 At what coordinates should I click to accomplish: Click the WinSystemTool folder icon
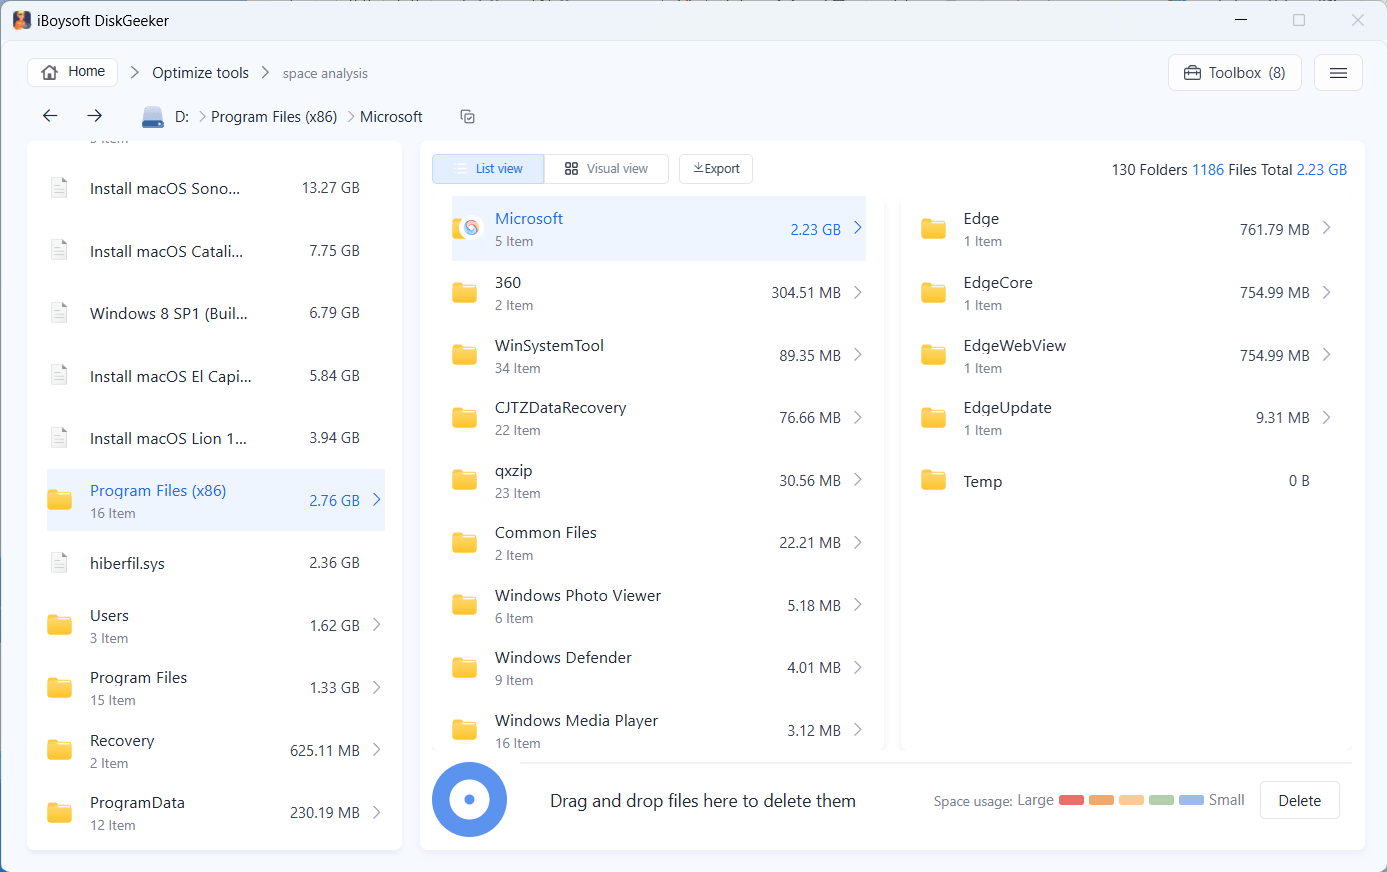click(x=464, y=355)
